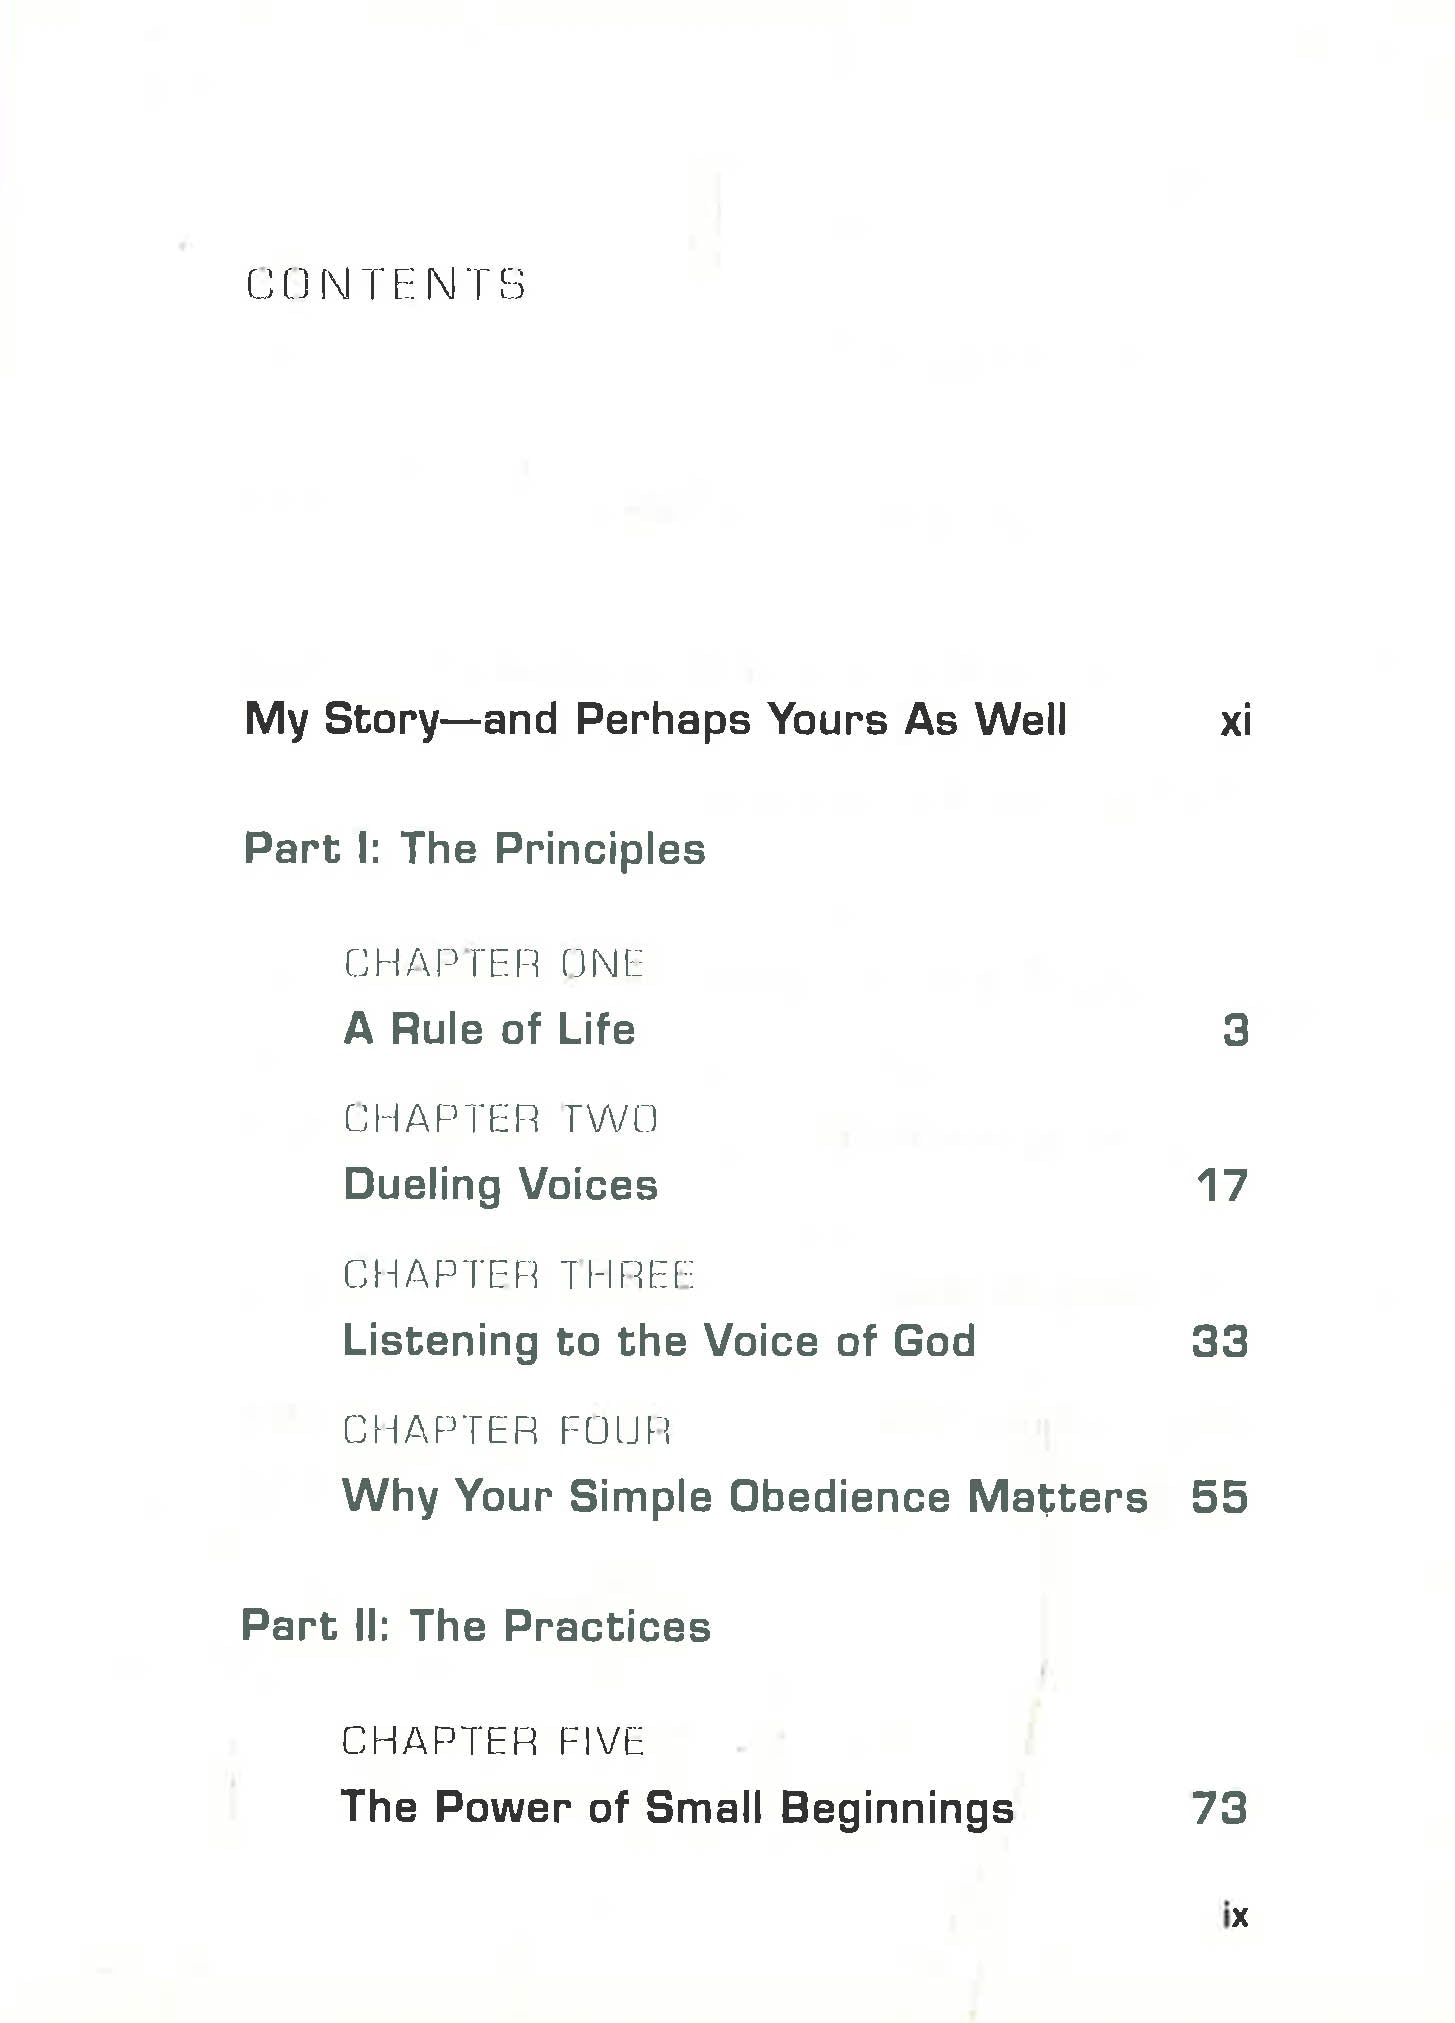Click page number 3
Image resolution: width=1455 pixels, height=2023 pixels.
coord(1236,1030)
